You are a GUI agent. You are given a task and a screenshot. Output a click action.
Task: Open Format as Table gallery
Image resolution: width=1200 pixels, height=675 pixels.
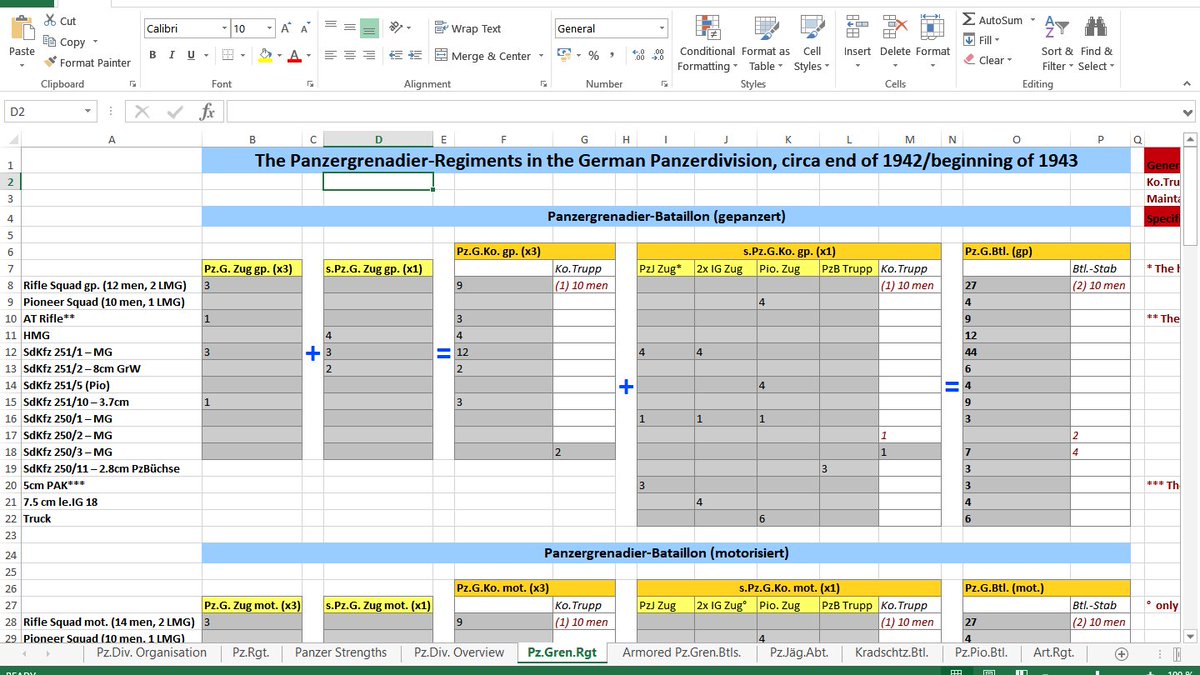tap(768, 45)
